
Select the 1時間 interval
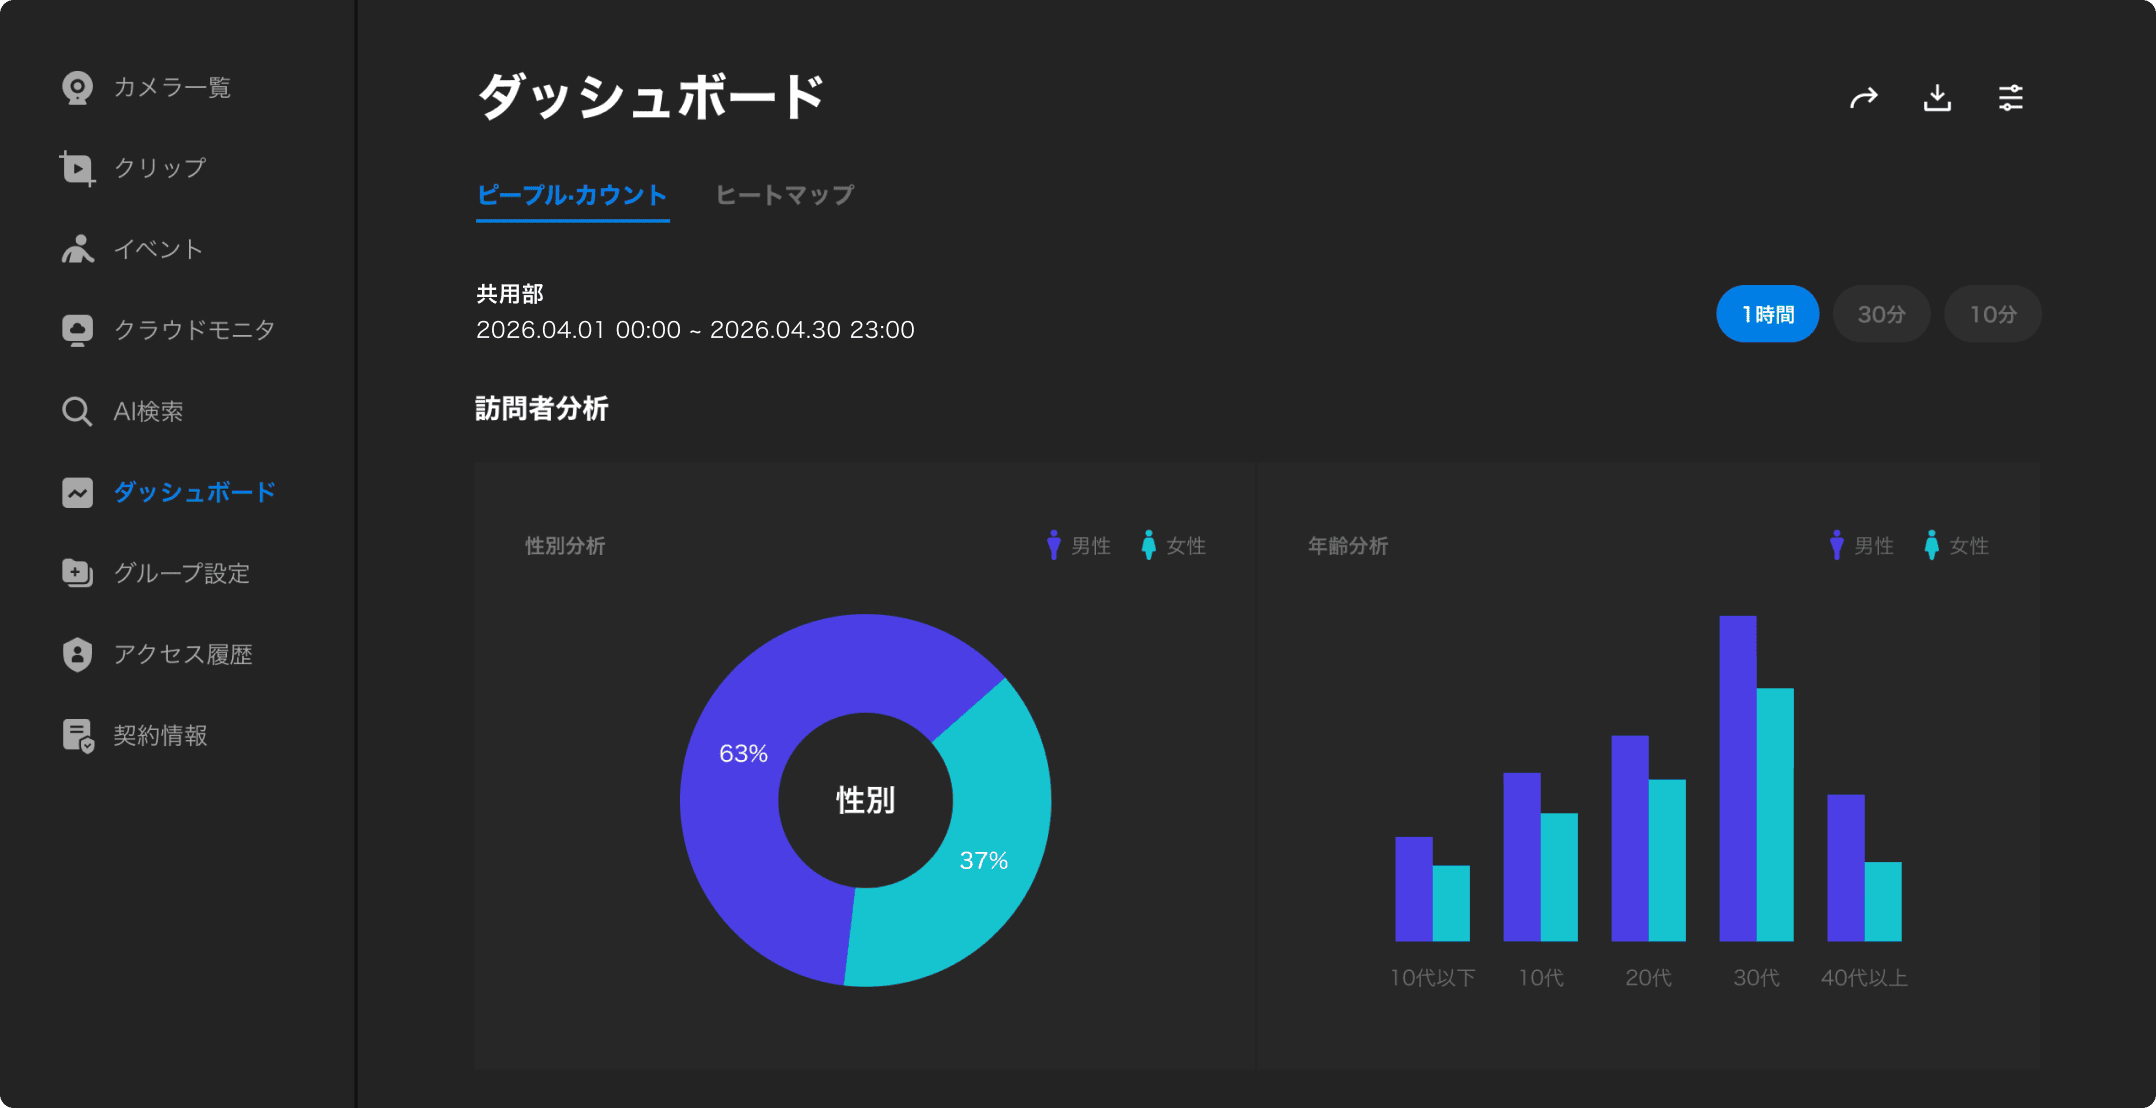[1767, 314]
